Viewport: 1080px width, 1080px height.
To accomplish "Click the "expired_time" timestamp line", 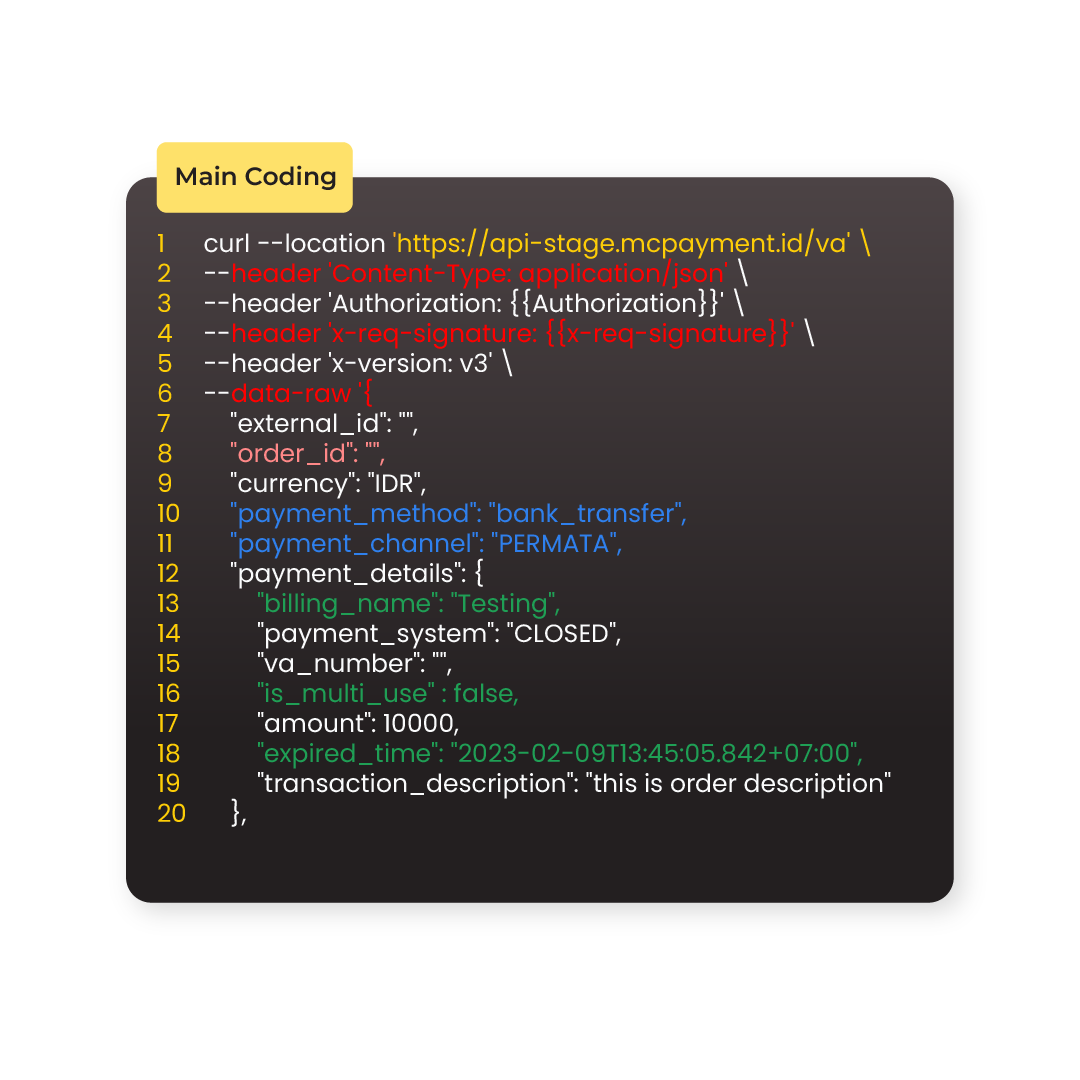I will 560,754.
